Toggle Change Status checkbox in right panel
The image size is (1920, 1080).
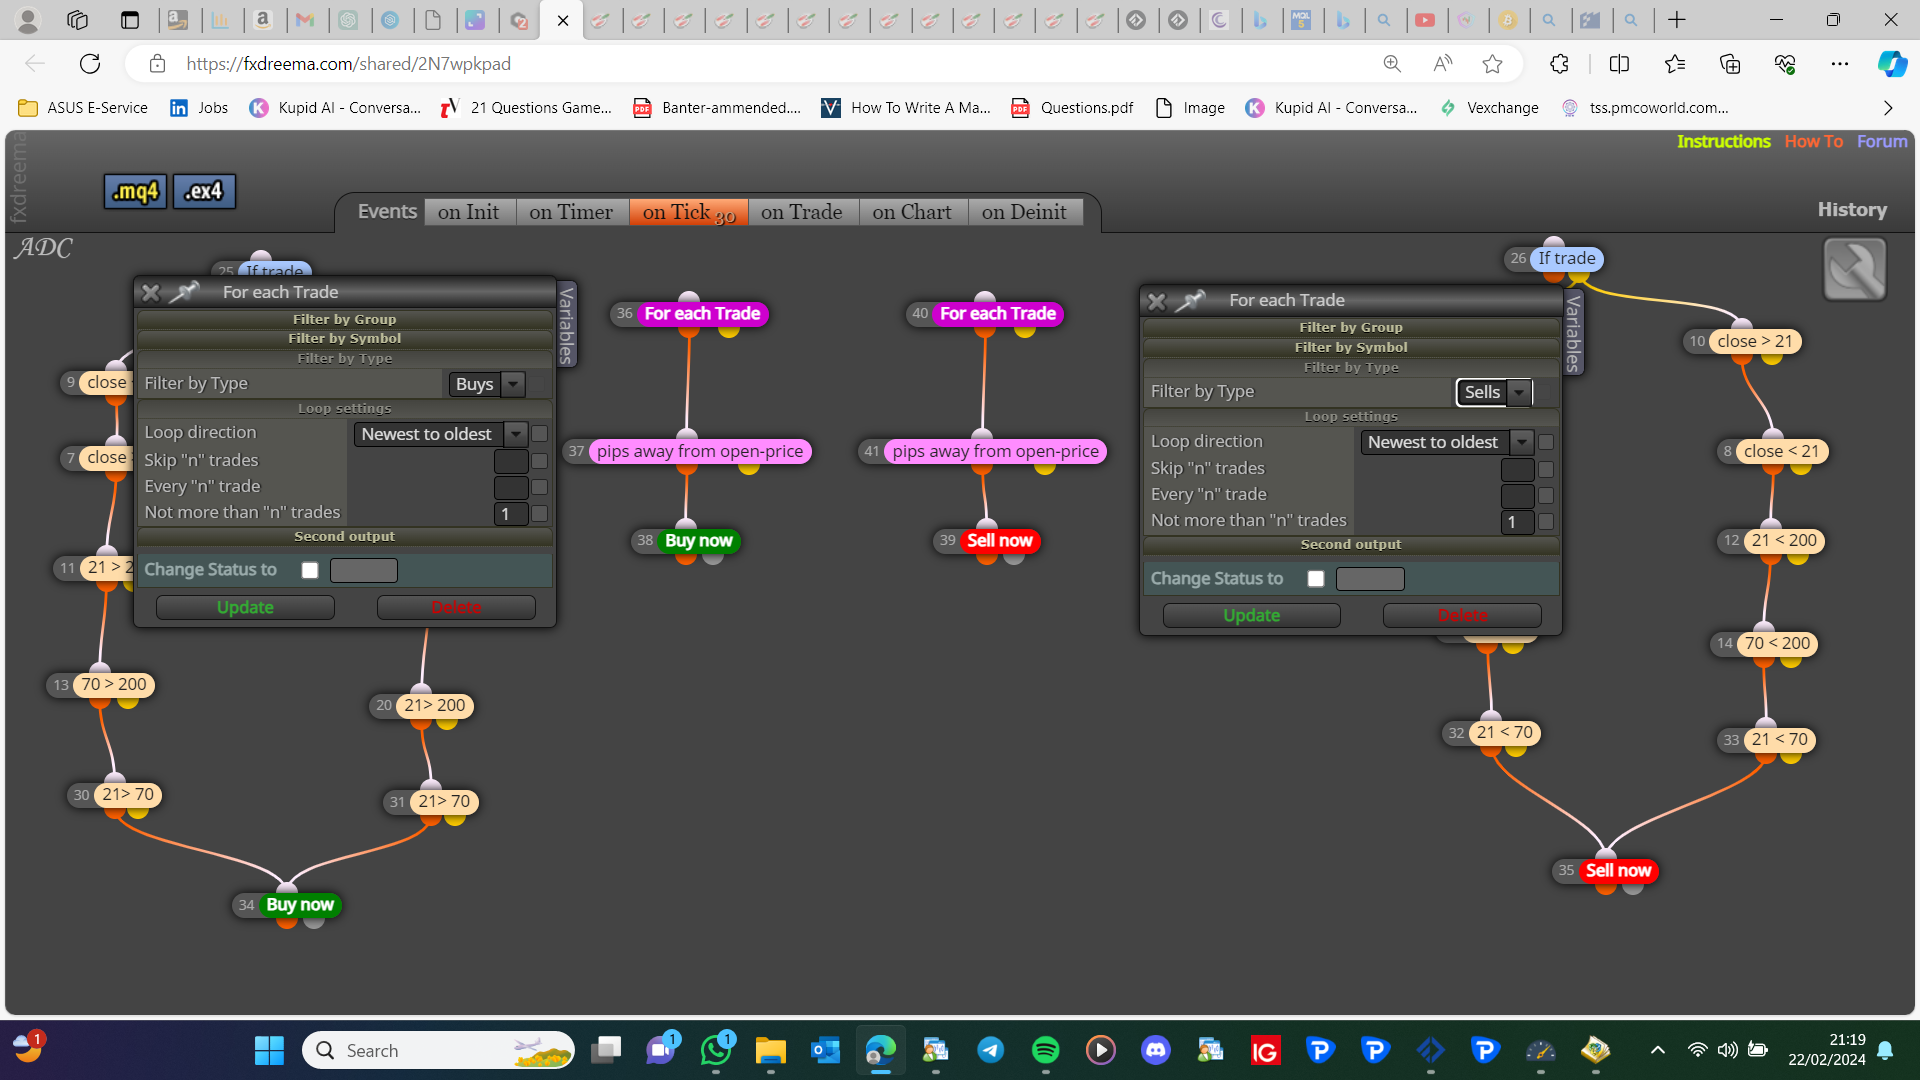[1316, 579]
